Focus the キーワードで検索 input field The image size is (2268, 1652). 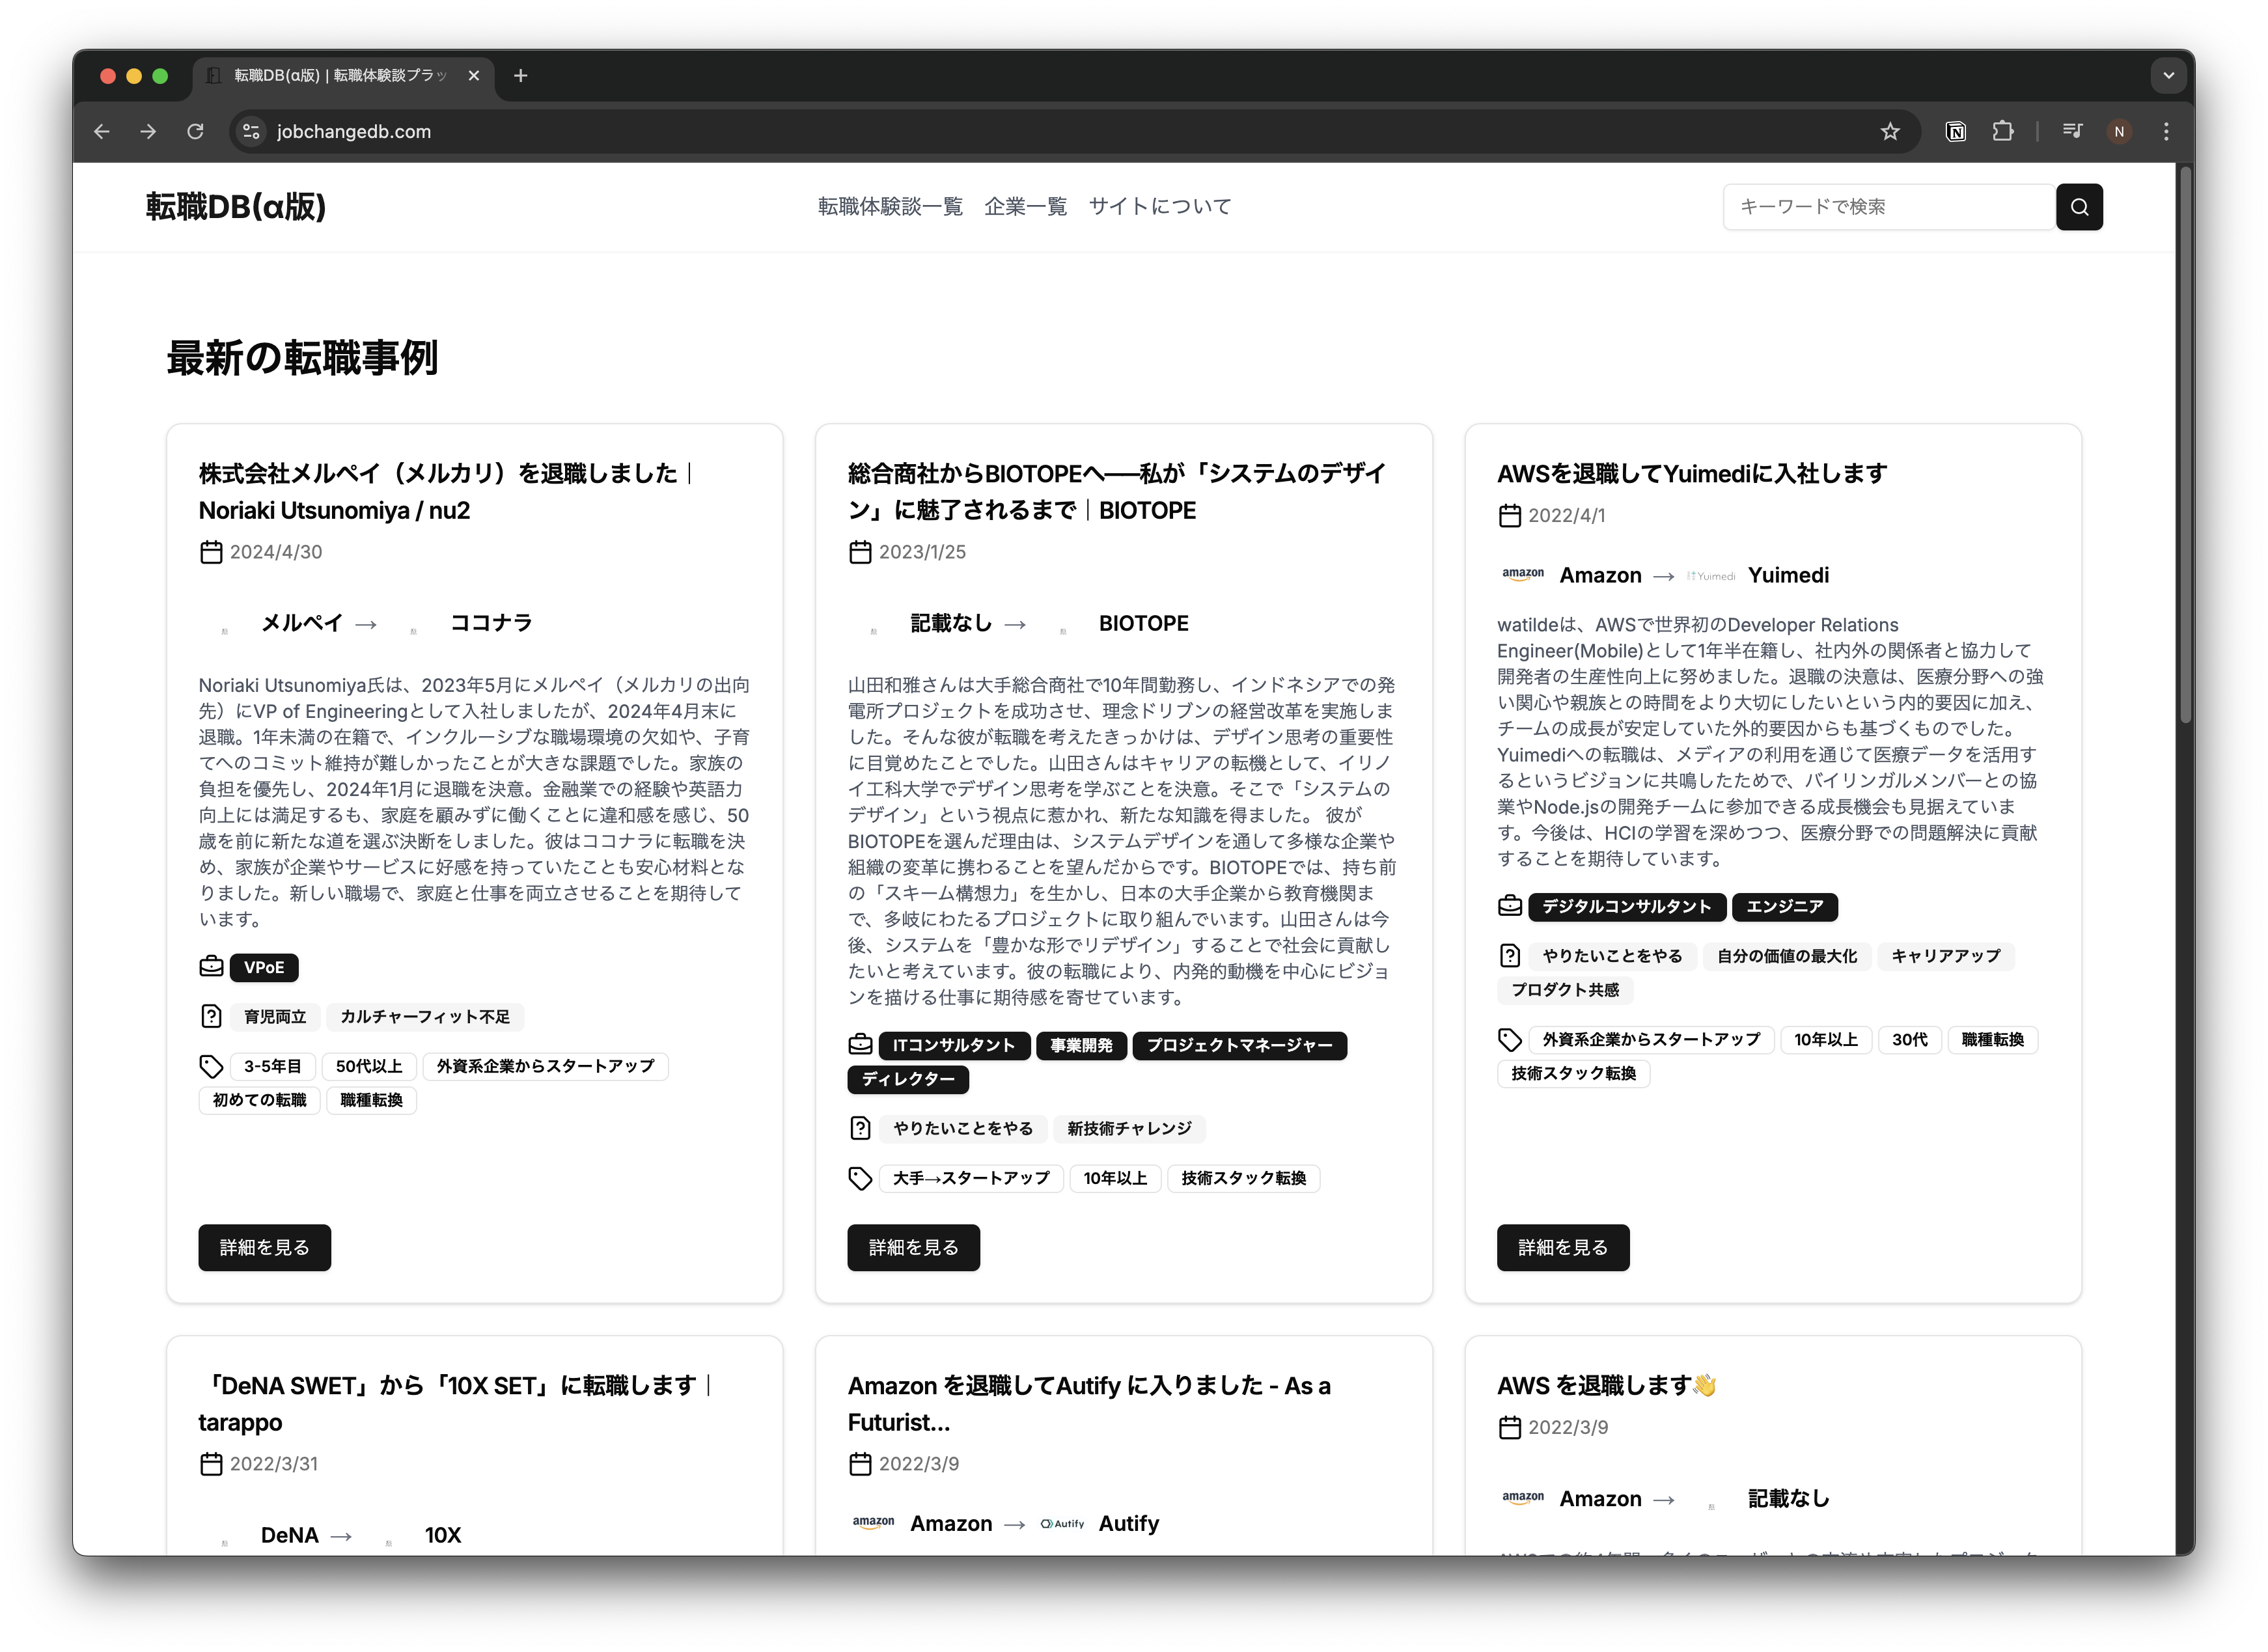1888,207
